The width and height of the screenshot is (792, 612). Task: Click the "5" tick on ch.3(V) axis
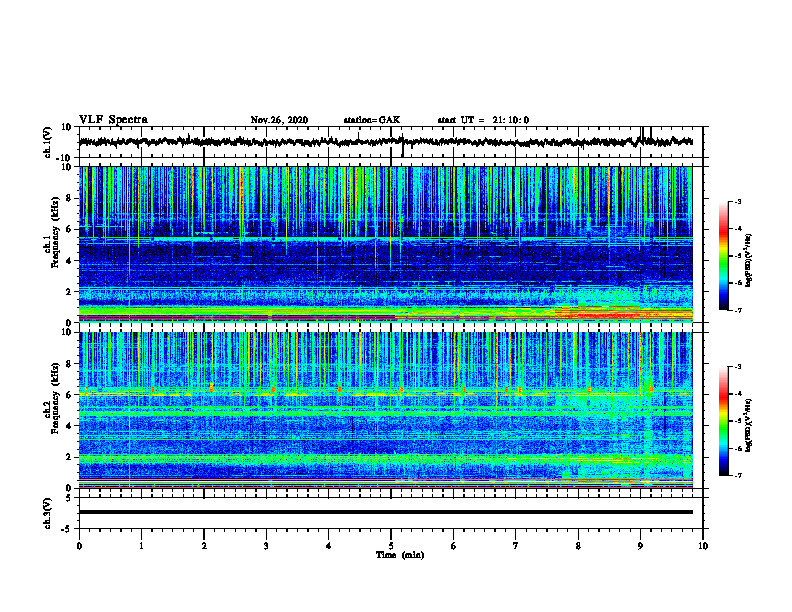pyautogui.click(x=69, y=498)
